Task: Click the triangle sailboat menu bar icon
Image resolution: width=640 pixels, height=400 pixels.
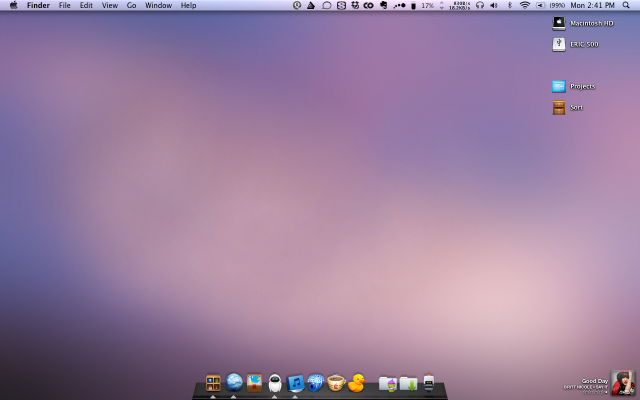Action: (311, 5)
